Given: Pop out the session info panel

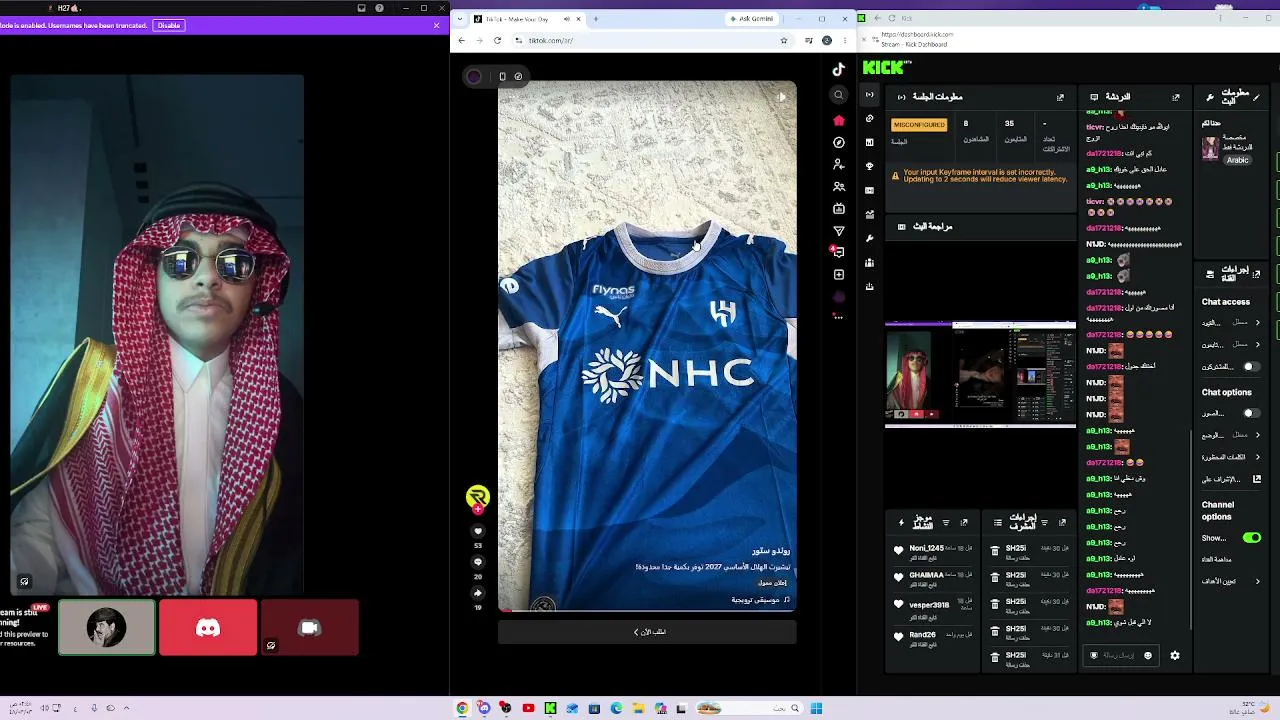Looking at the screenshot, I should tap(1060, 97).
